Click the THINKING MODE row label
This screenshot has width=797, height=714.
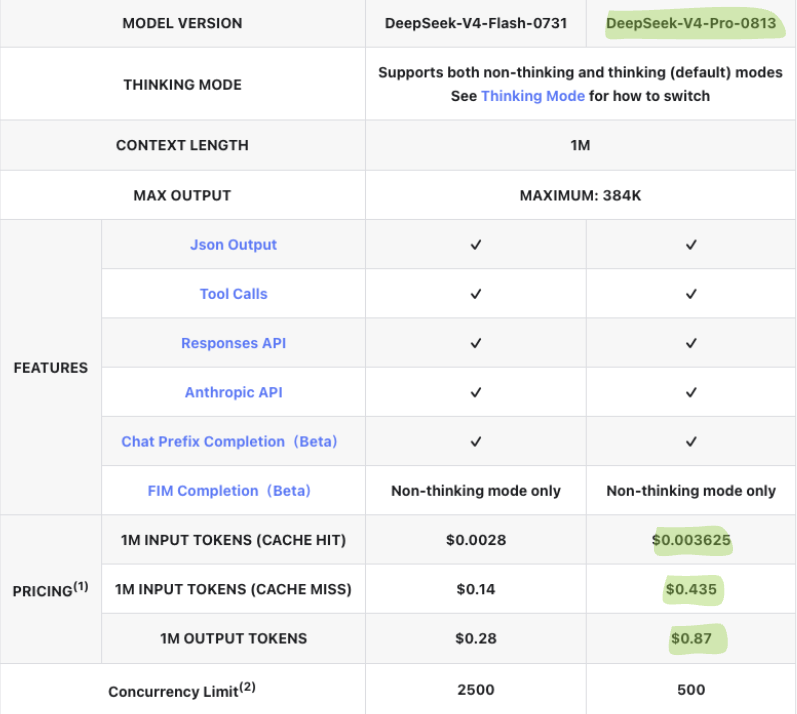tap(182, 84)
